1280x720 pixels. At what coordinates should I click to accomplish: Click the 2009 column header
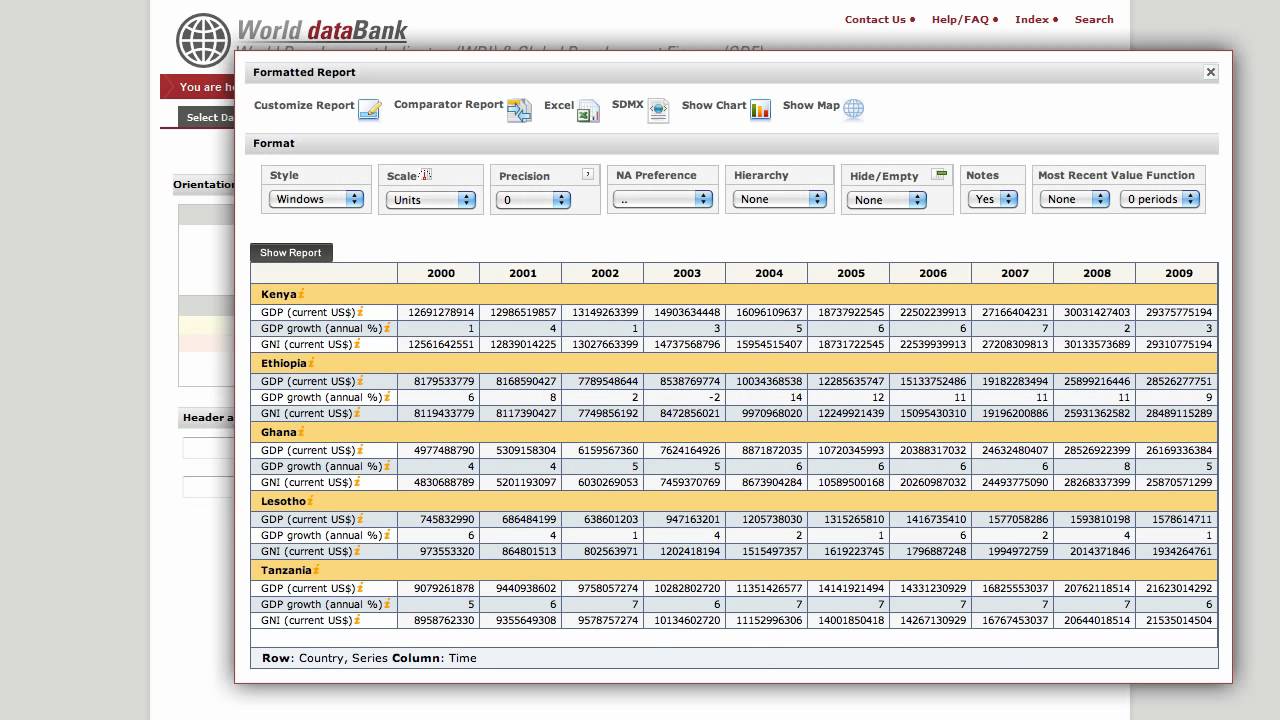(x=1177, y=273)
